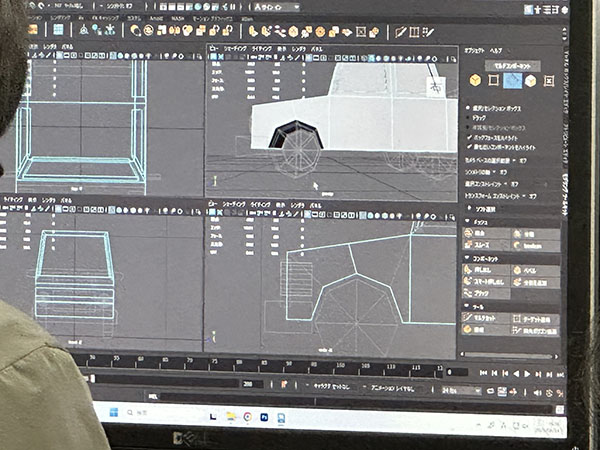
Task: Switch to the カスタム shelf tab
Action: click(x=134, y=18)
